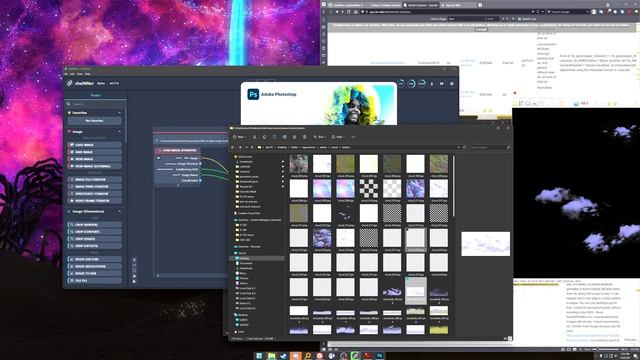Adjust the browser status bar zoom slider
This screenshot has width=640, height=360.
[604, 350]
